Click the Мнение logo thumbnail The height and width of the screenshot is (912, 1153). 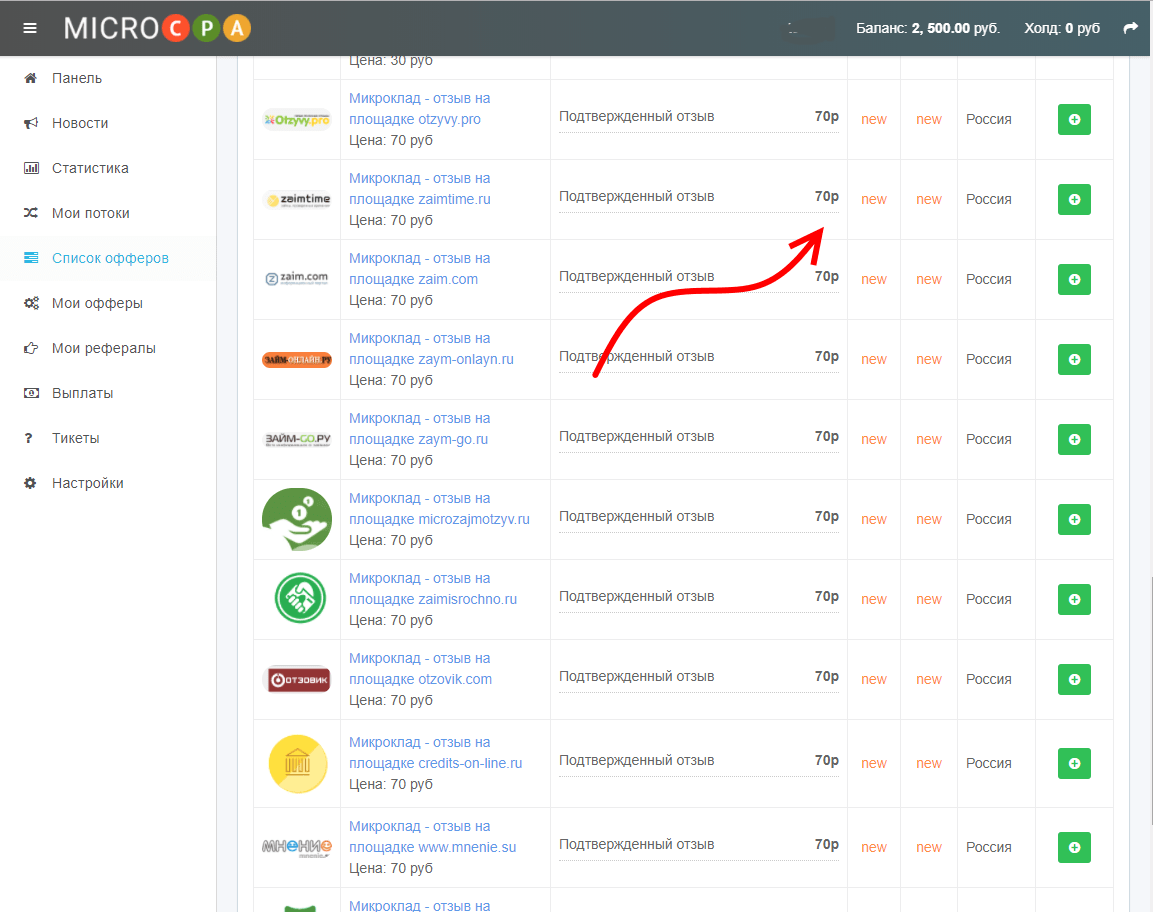point(297,848)
